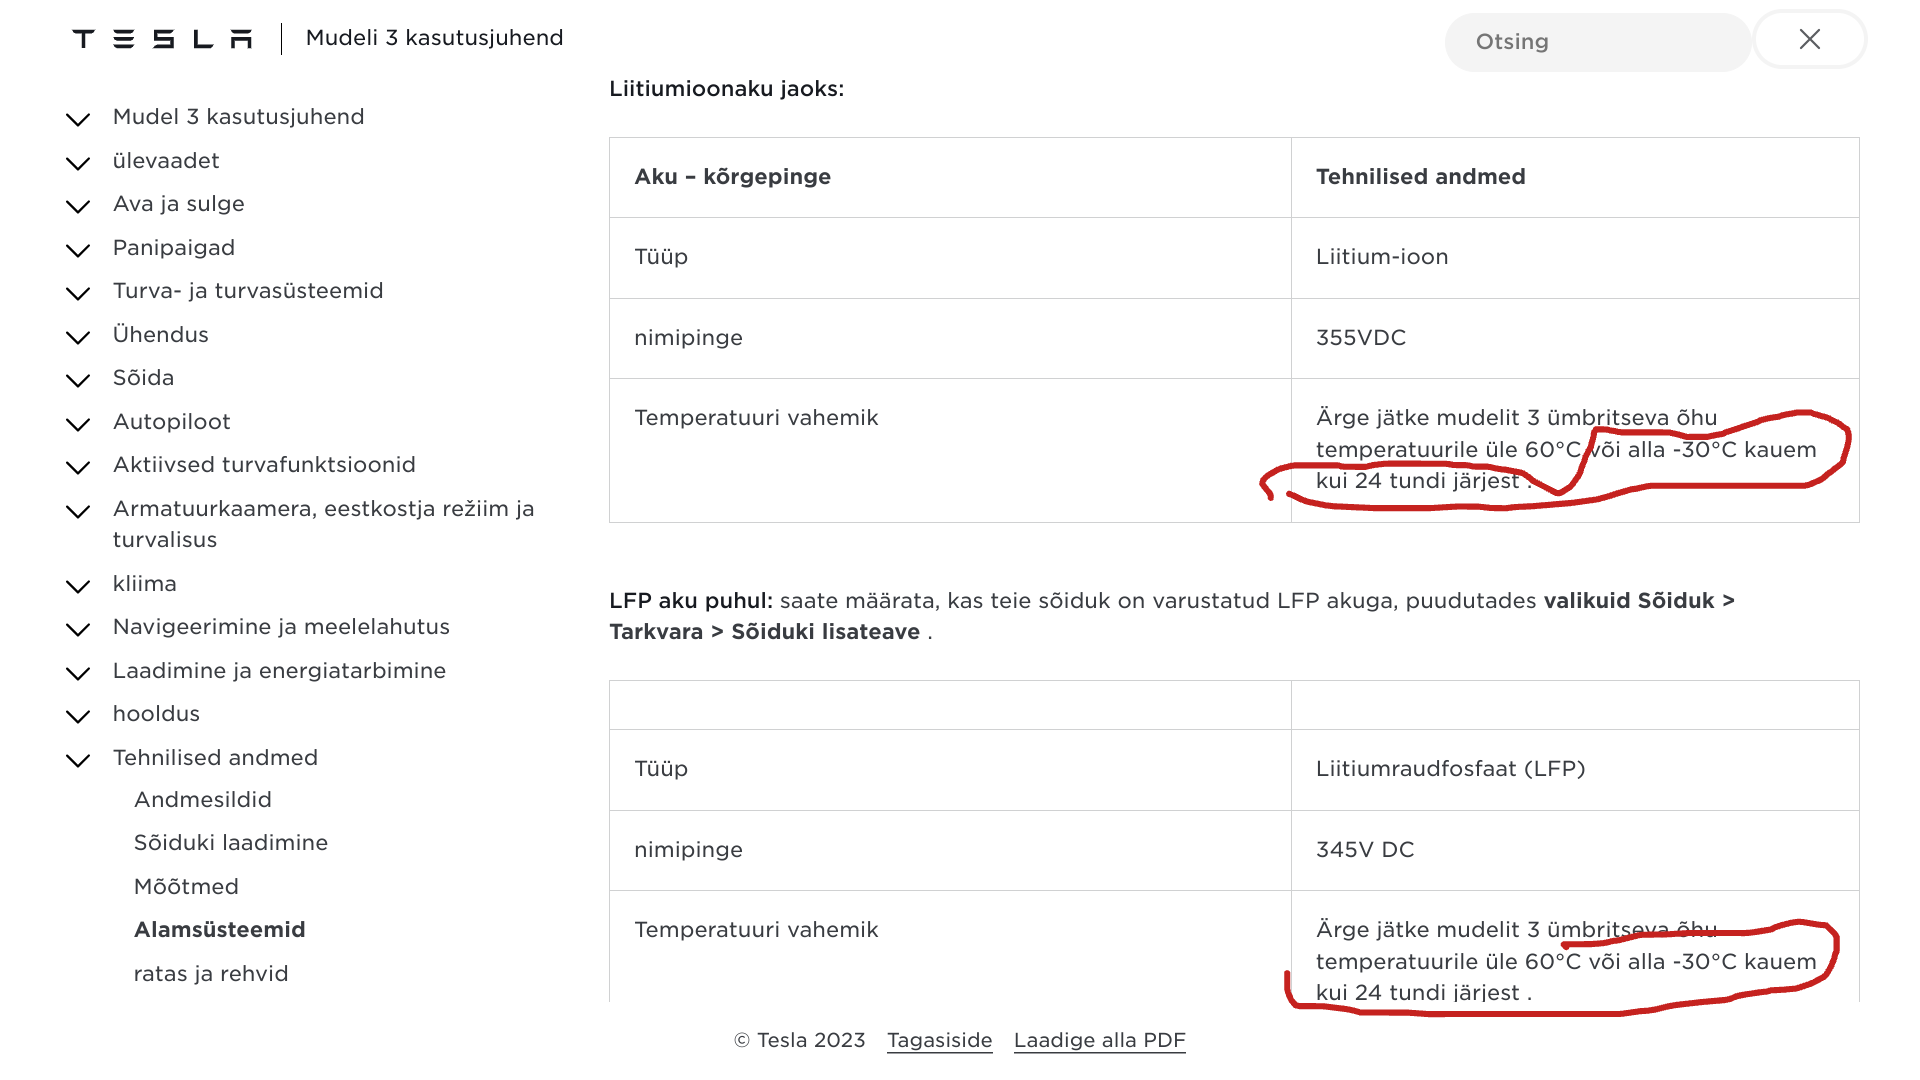
Task: Expand the Ava ja sulge chevron
Action: (78, 206)
